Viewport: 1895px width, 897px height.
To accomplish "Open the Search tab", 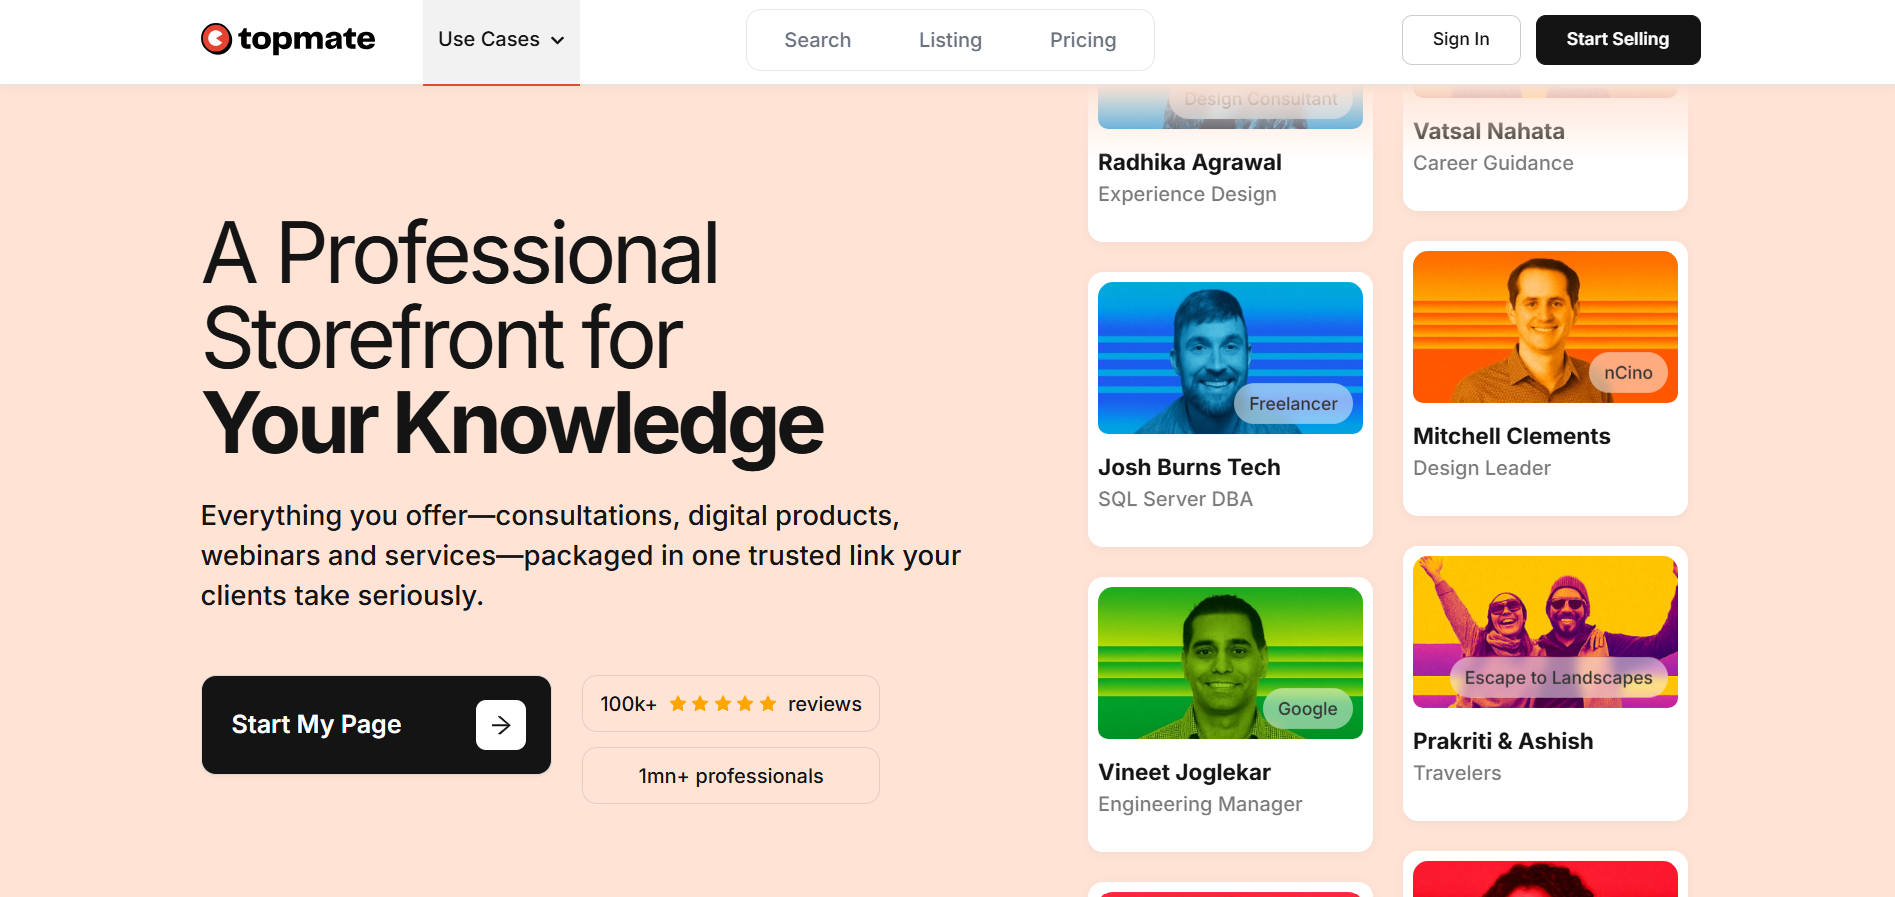I will click(x=817, y=40).
